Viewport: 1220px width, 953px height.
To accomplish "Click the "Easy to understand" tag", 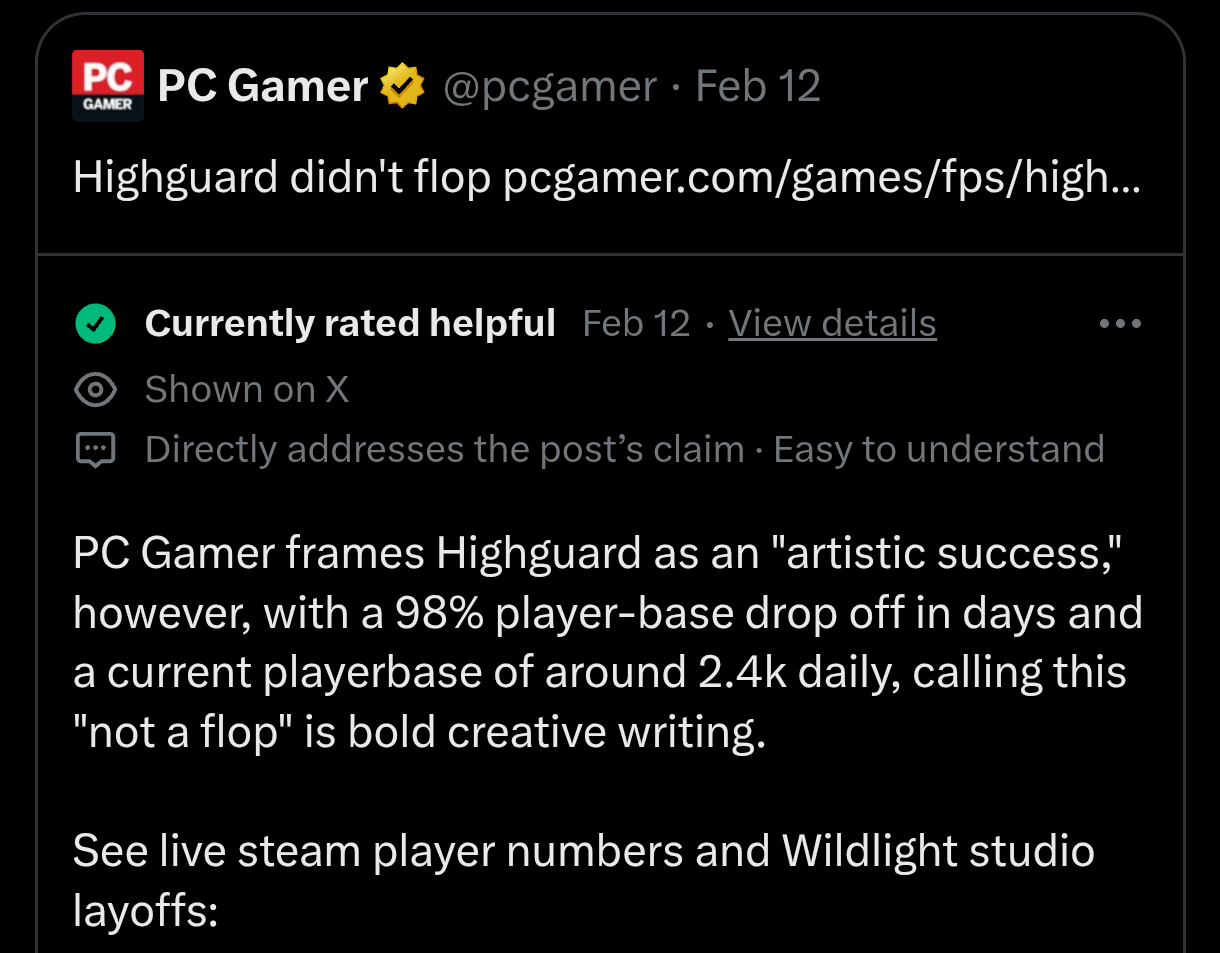I will [938, 450].
